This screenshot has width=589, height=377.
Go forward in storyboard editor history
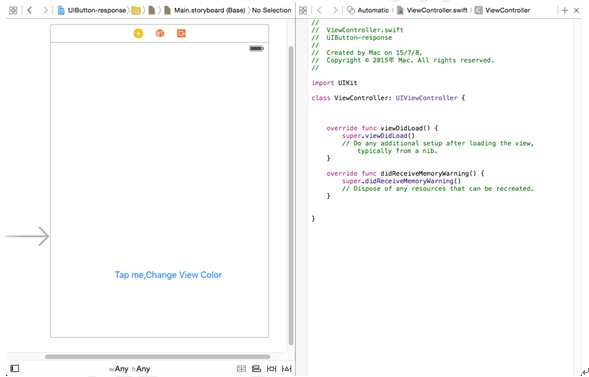coord(45,11)
